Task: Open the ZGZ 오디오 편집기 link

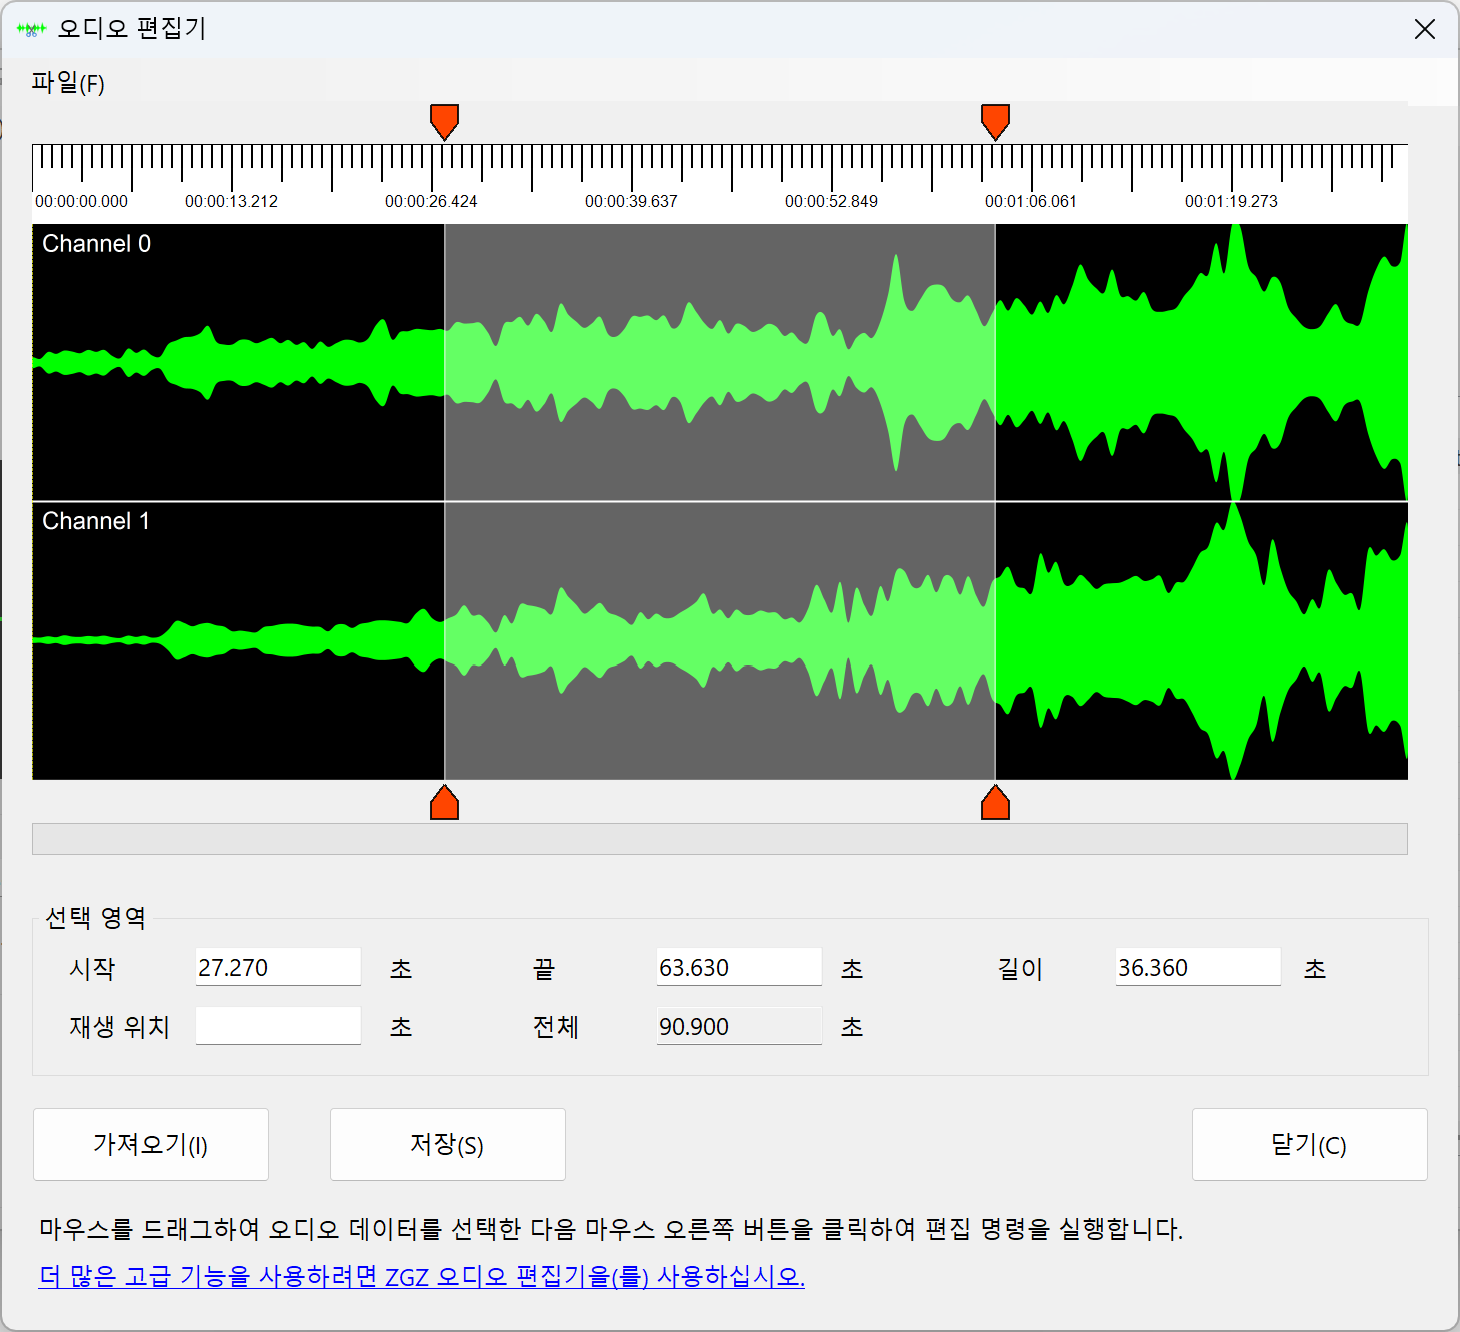Action: [421, 1276]
